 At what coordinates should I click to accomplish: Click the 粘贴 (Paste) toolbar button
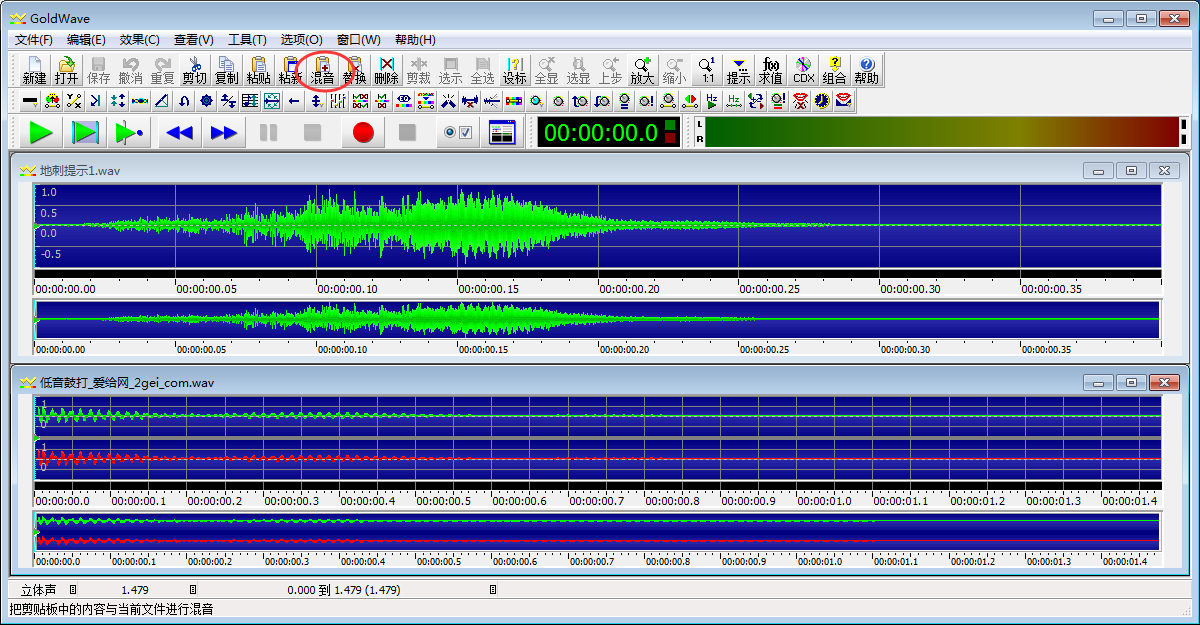258,70
